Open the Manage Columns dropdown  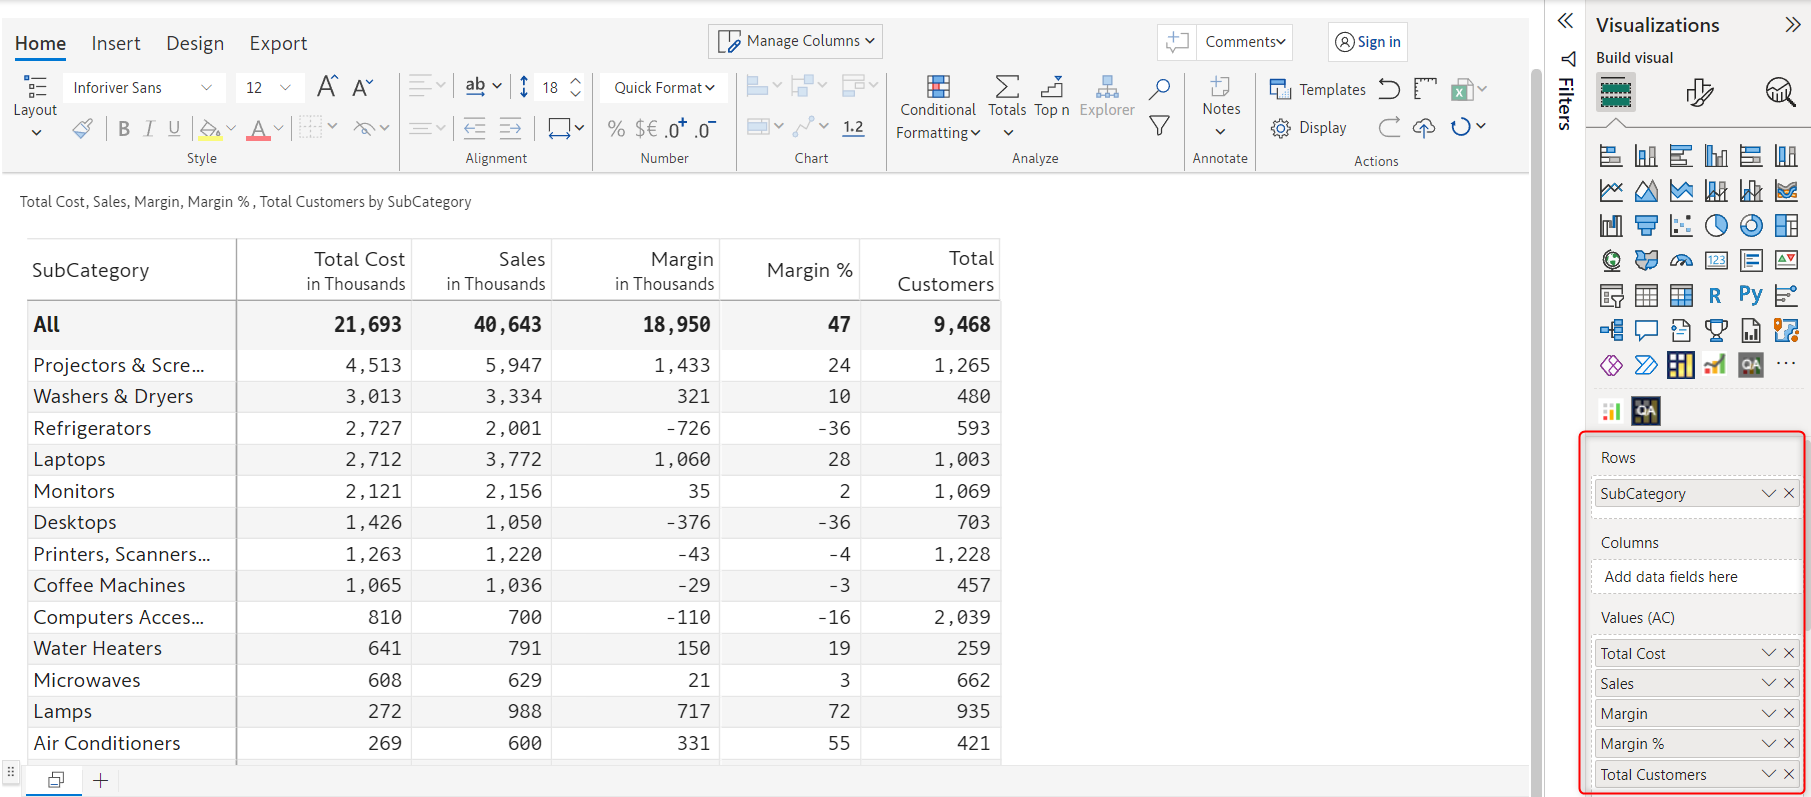(796, 41)
